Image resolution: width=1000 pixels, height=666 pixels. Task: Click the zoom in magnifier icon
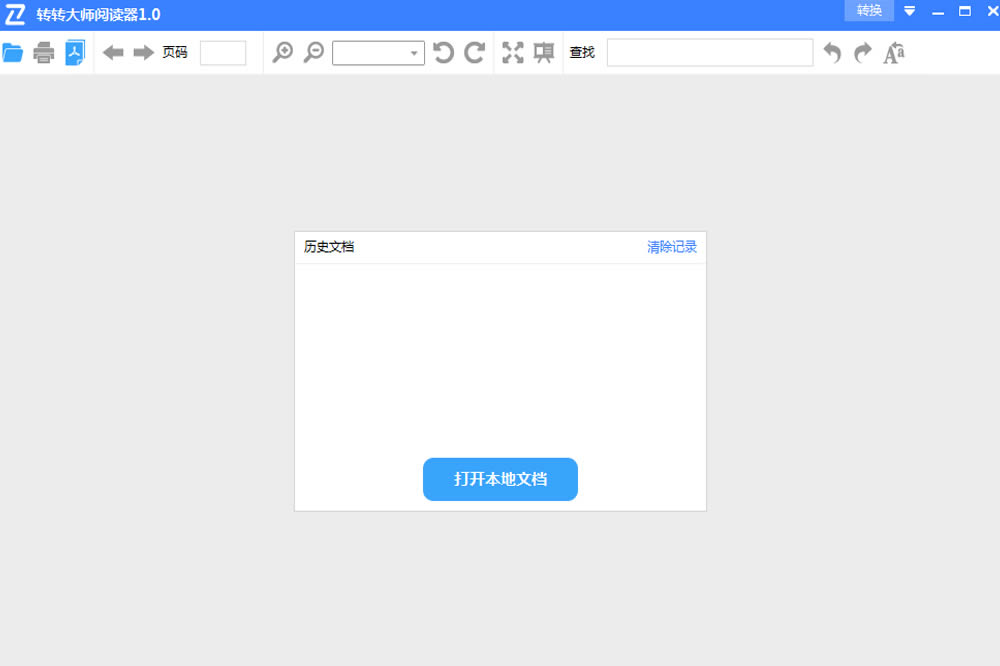[x=283, y=53]
